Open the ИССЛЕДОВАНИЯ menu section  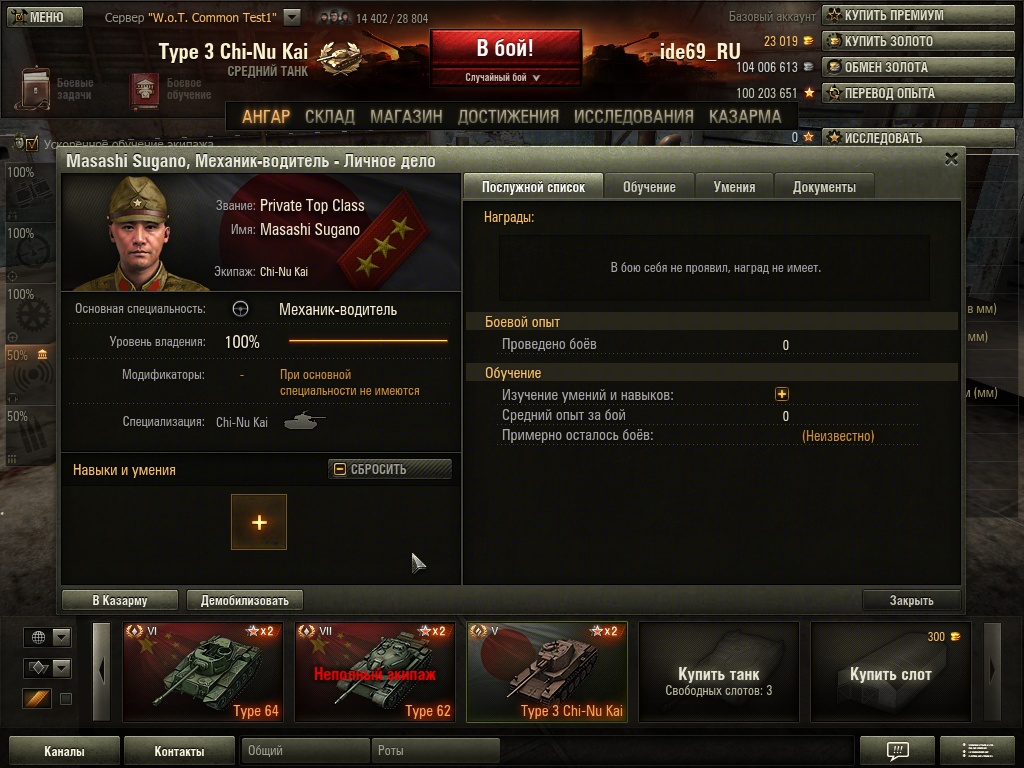coord(633,116)
